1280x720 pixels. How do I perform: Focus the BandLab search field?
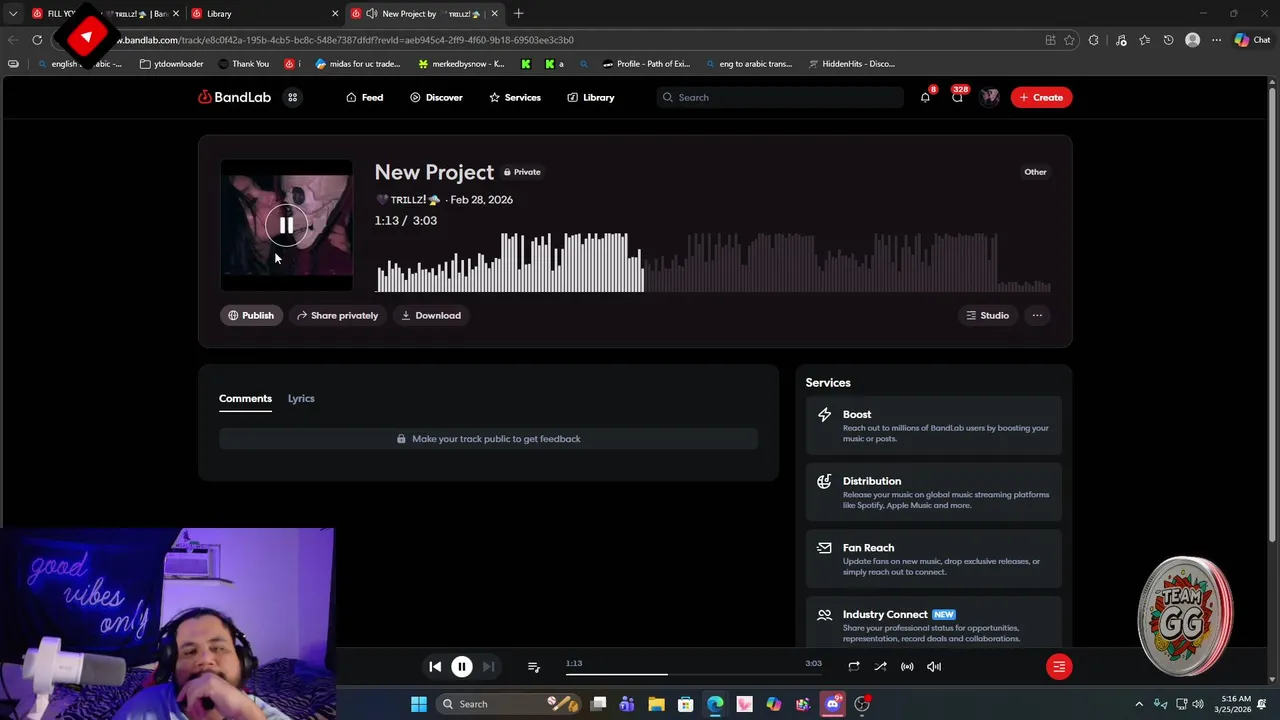point(780,97)
